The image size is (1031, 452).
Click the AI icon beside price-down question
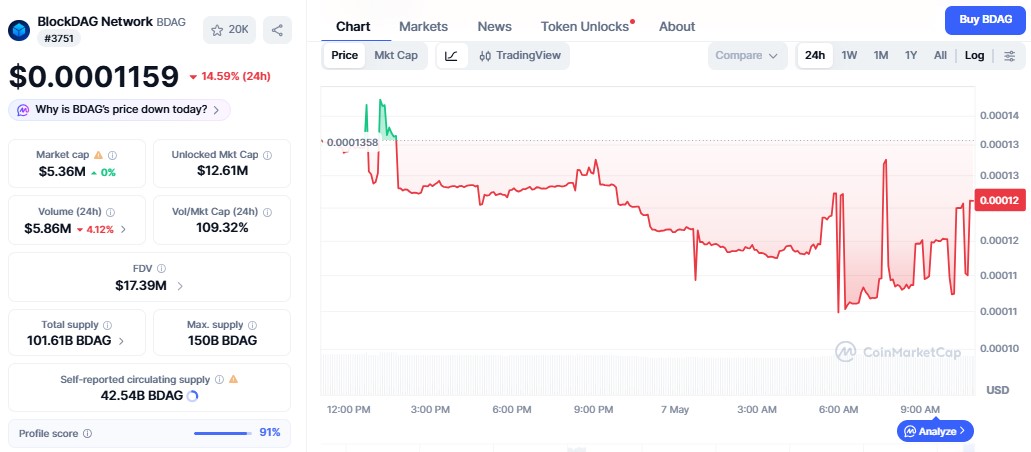tap(23, 110)
